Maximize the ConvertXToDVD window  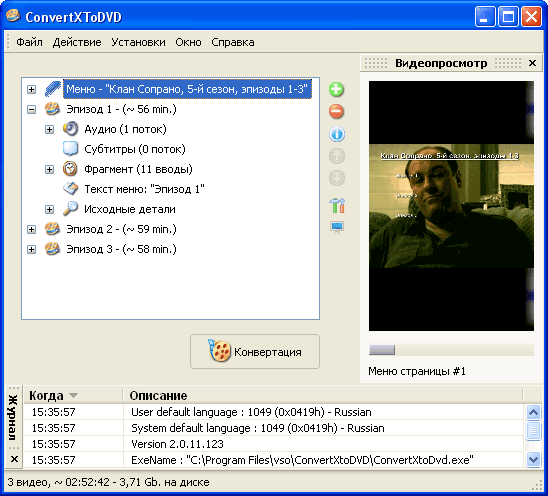tap(508, 16)
